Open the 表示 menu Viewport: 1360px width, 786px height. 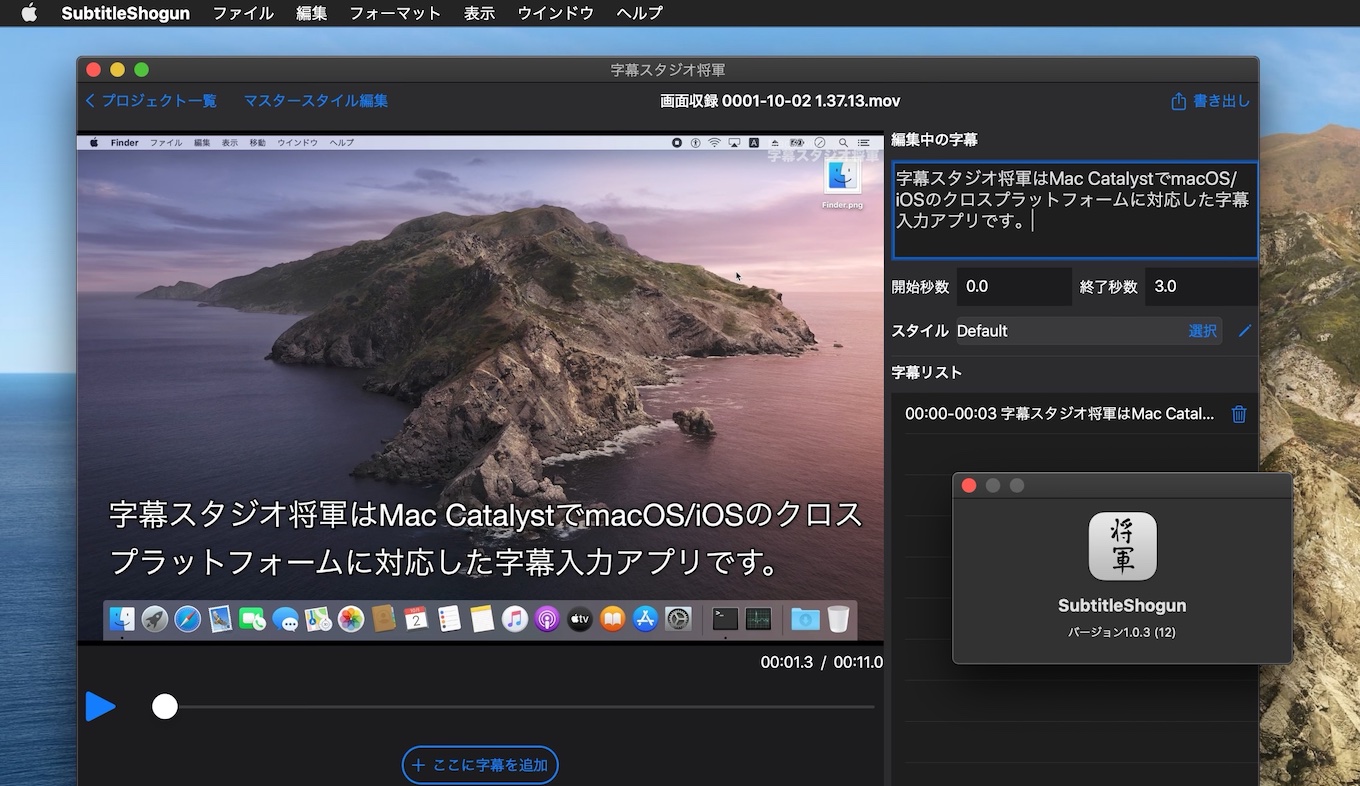[x=479, y=13]
